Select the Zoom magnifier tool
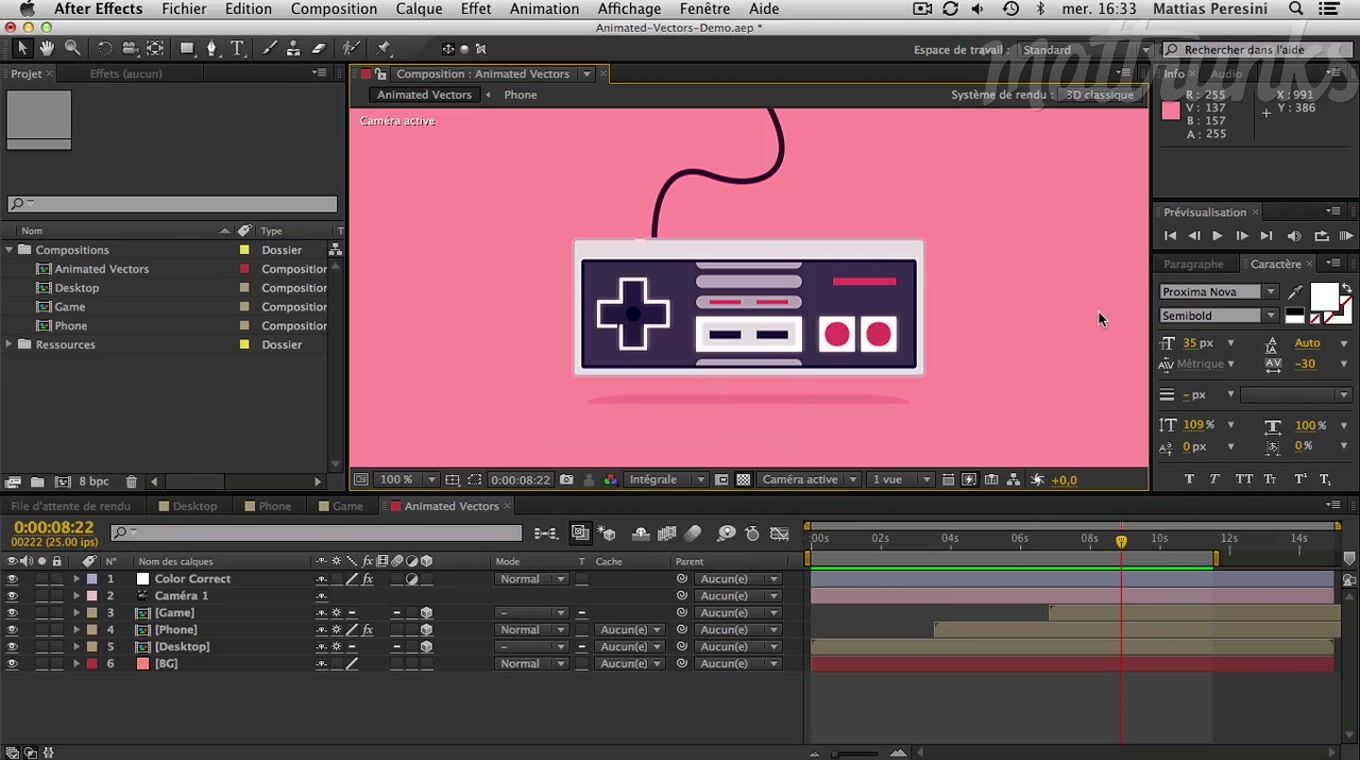 (x=73, y=48)
